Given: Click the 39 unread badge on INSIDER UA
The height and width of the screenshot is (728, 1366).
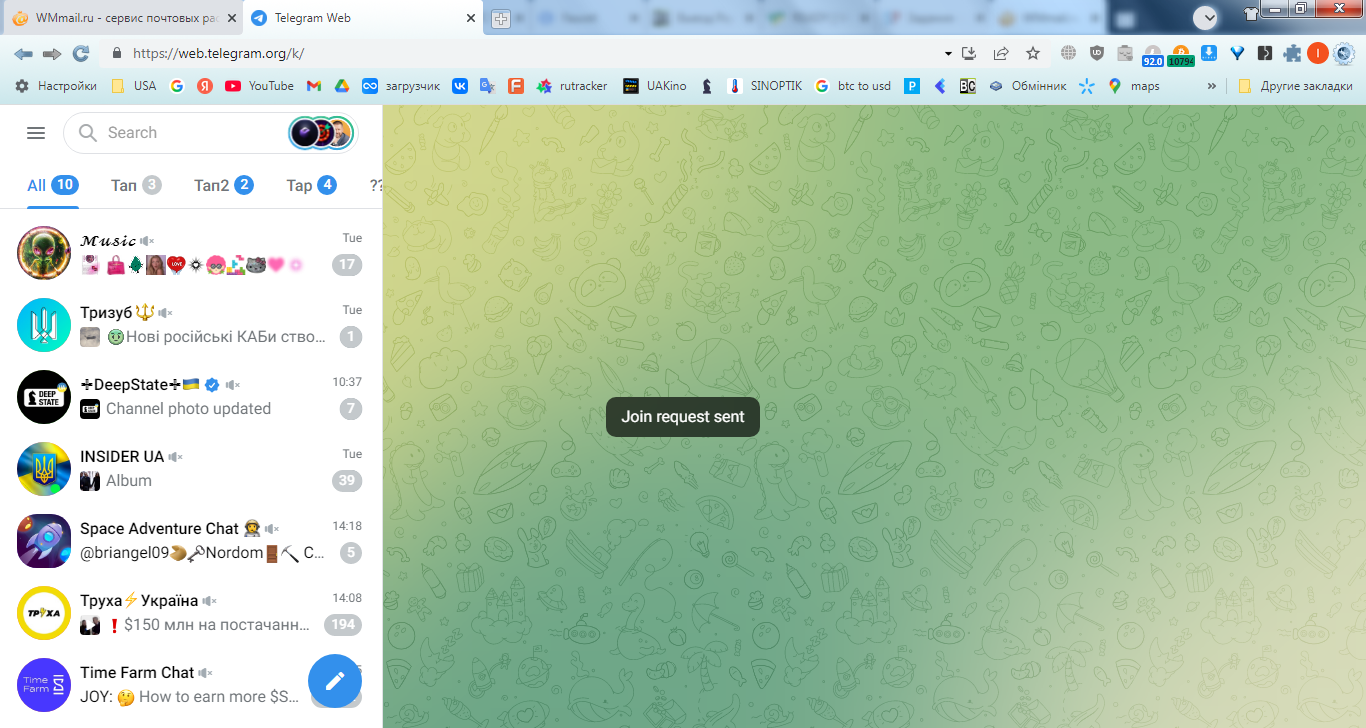Looking at the screenshot, I should (347, 481).
